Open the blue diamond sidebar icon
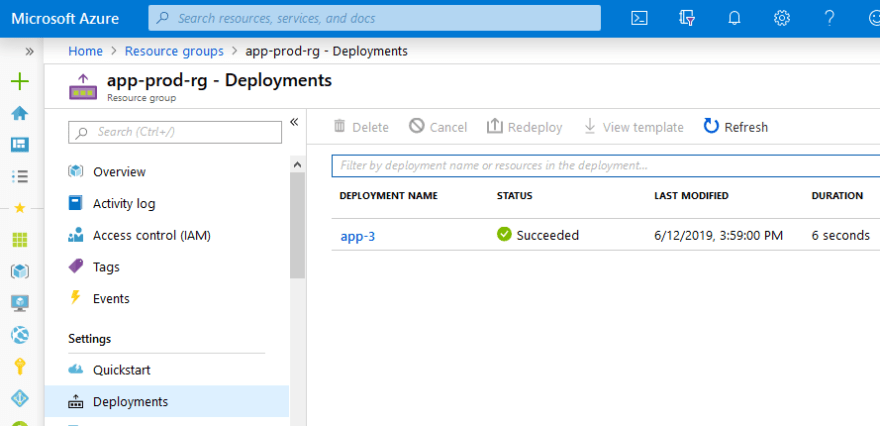 [x=20, y=398]
